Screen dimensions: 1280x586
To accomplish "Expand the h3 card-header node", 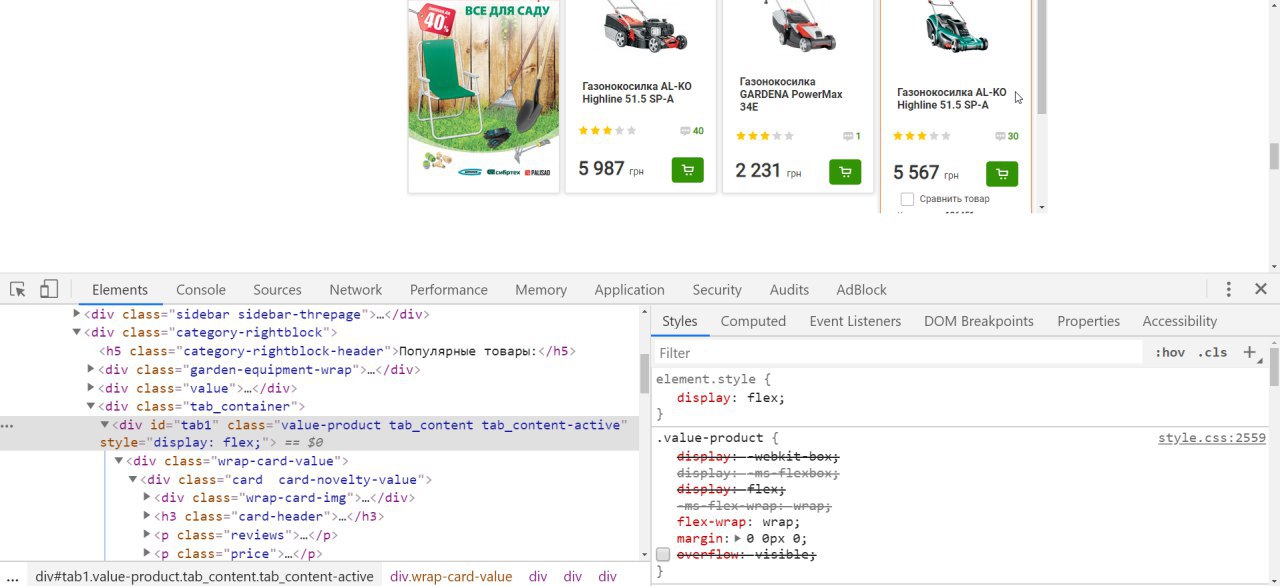I will point(149,517).
